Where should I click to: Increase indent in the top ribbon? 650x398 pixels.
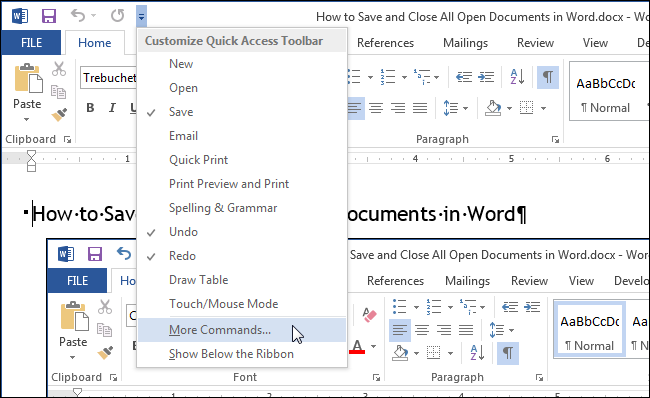tap(486, 77)
